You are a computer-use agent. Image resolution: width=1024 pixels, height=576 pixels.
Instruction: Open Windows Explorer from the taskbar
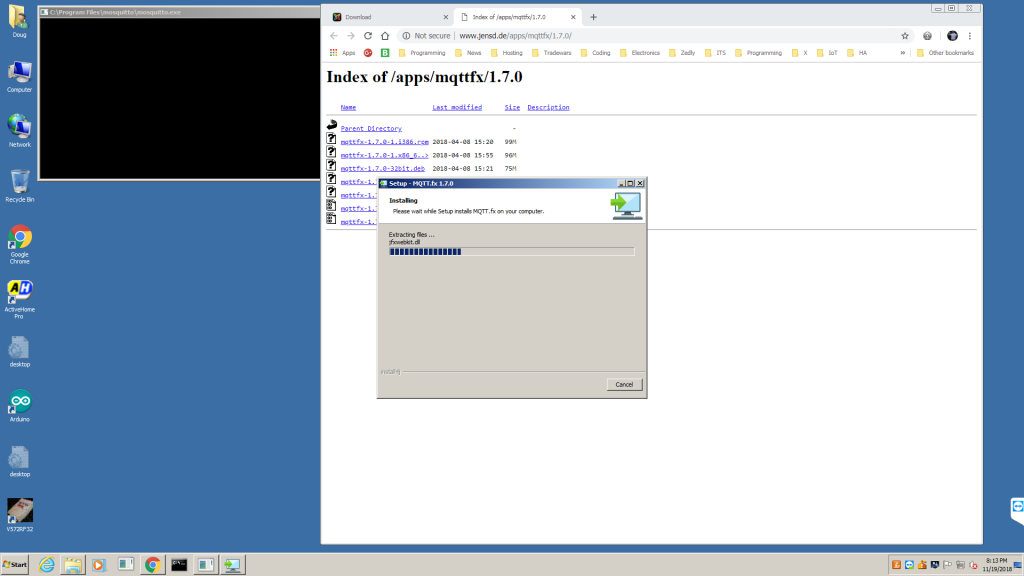73,565
